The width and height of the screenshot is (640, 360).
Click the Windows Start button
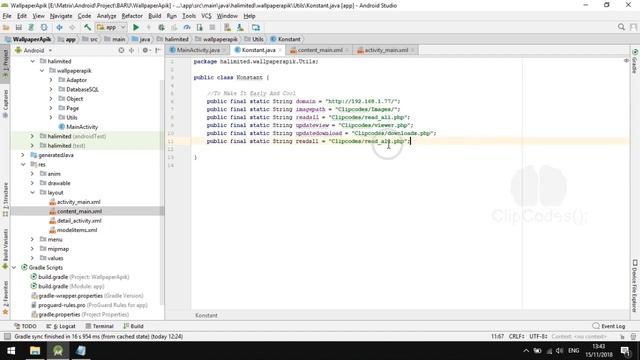pos(11,351)
